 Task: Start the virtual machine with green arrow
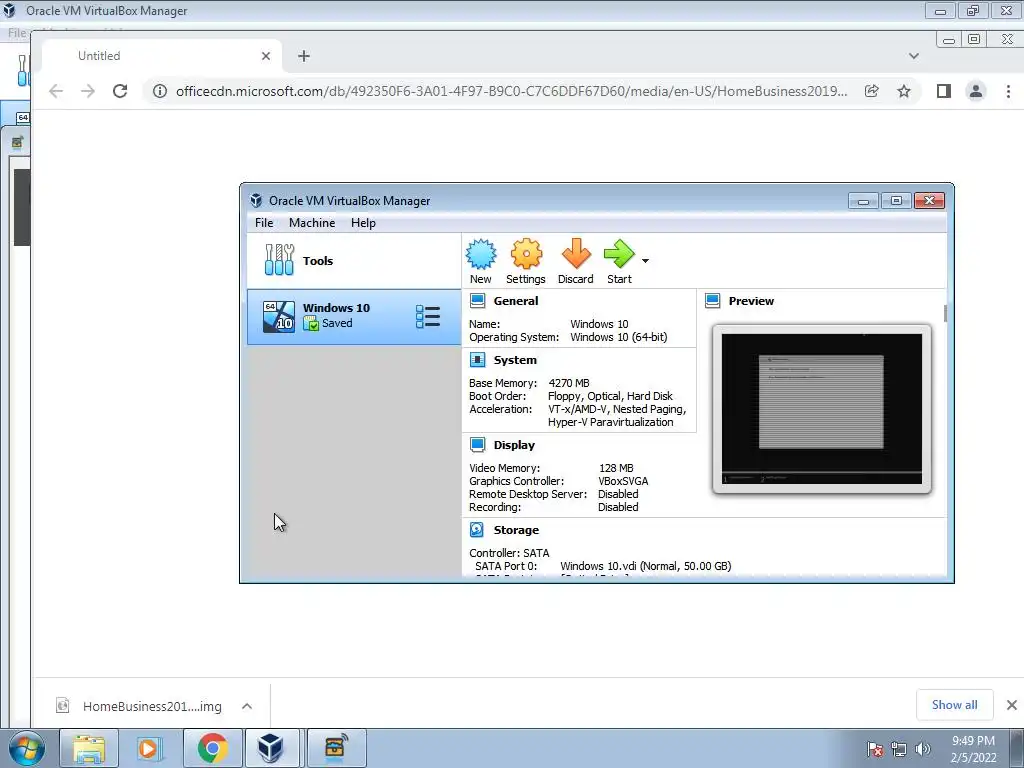(619, 261)
